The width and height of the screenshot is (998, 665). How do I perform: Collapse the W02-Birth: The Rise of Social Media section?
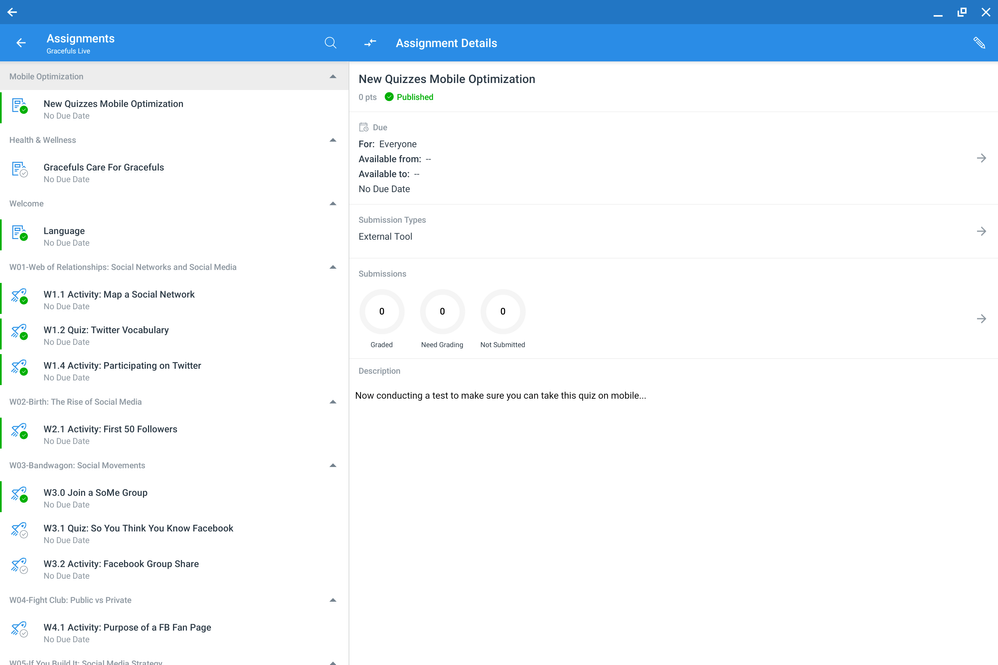[333, 402]
